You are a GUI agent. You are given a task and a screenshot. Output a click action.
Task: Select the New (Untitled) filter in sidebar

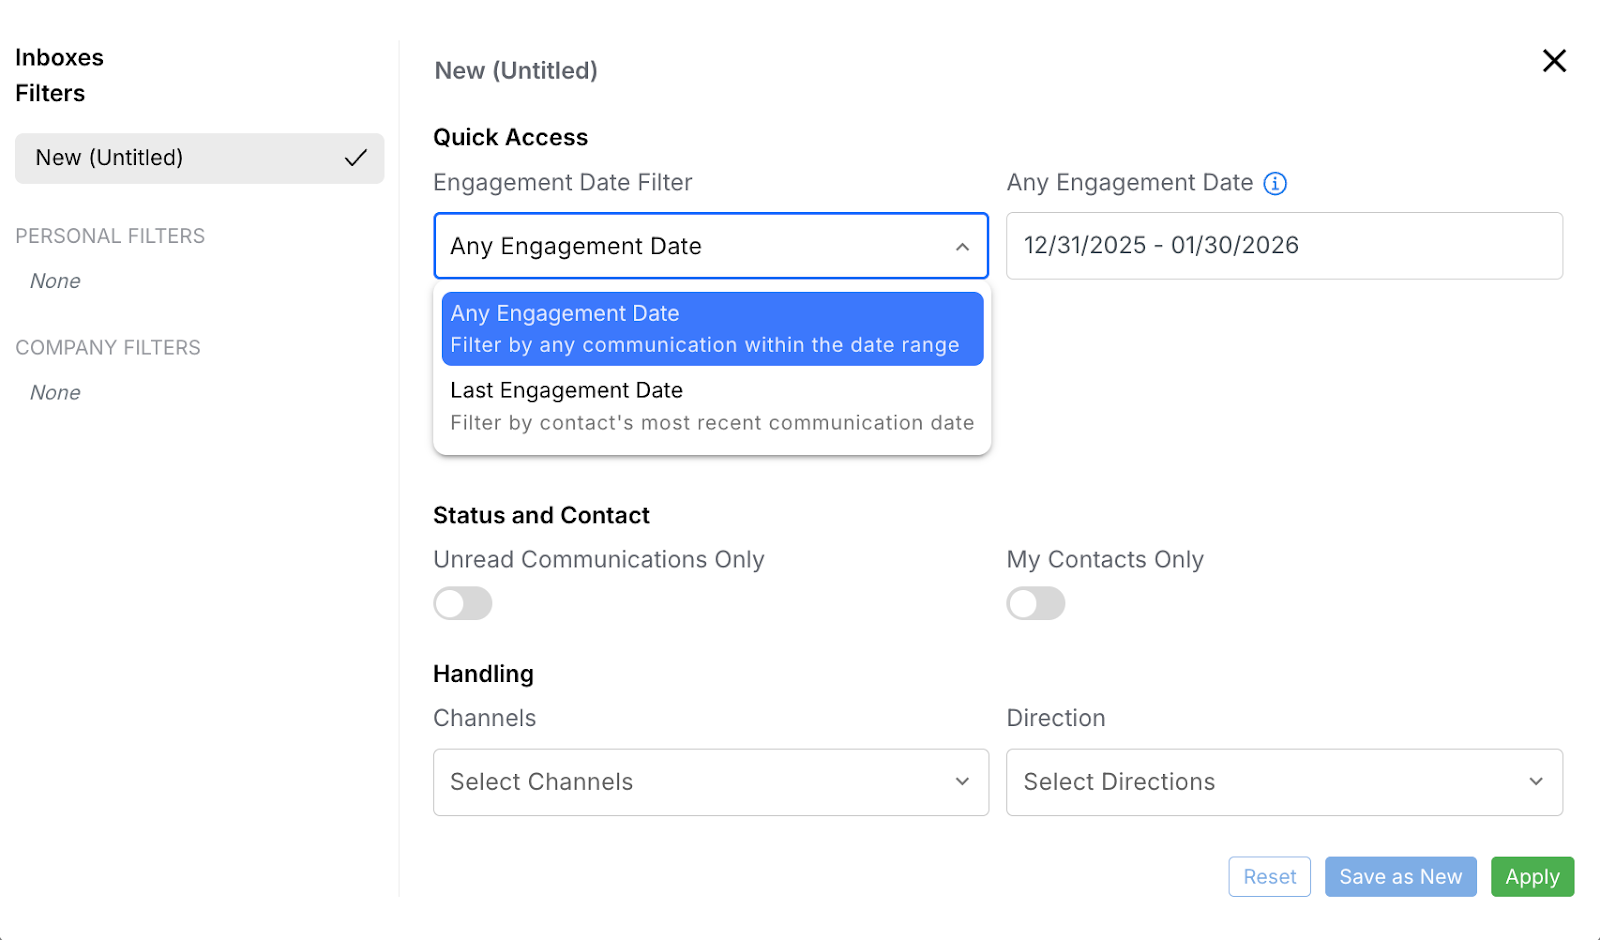[x=180, y=158]
